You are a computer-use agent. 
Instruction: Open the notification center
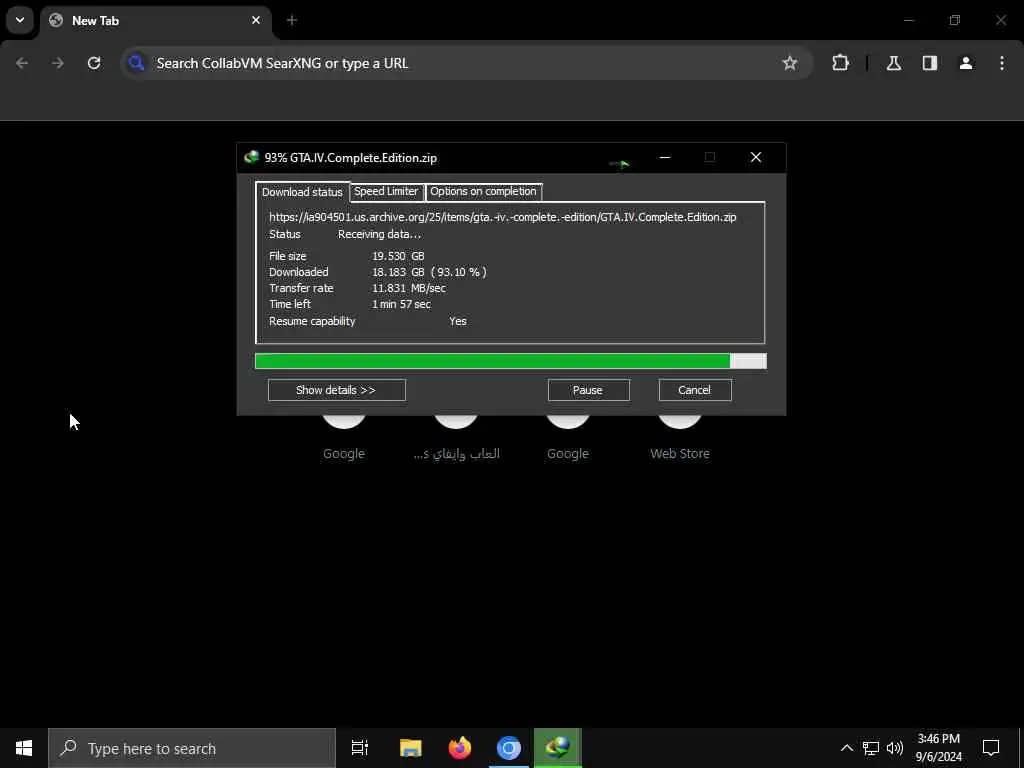[991, 748]
